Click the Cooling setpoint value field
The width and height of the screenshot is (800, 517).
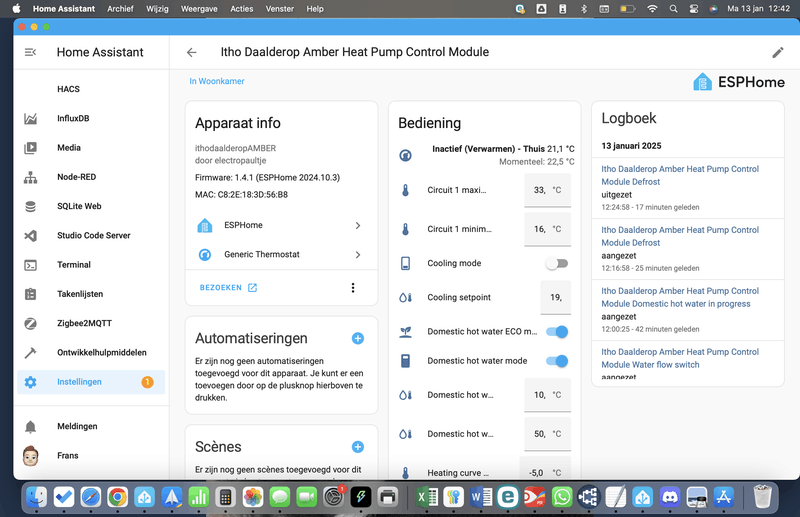556,298
